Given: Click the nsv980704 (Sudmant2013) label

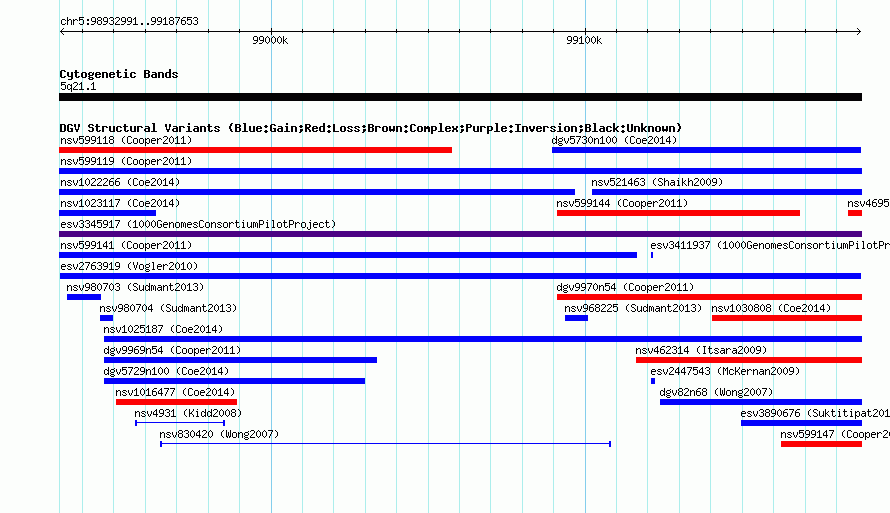Looking at the screenshot, I should click(x=168, y=308).
